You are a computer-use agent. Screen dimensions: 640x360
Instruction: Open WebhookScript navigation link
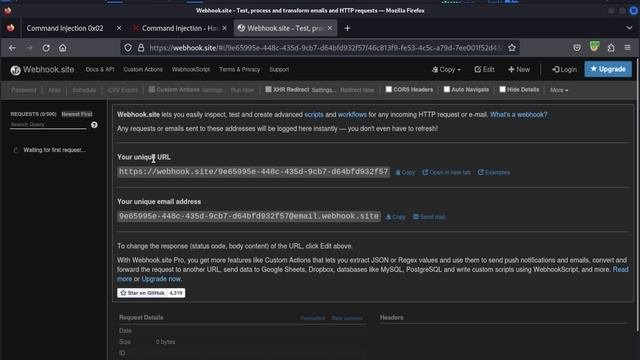tap(191, 70)
